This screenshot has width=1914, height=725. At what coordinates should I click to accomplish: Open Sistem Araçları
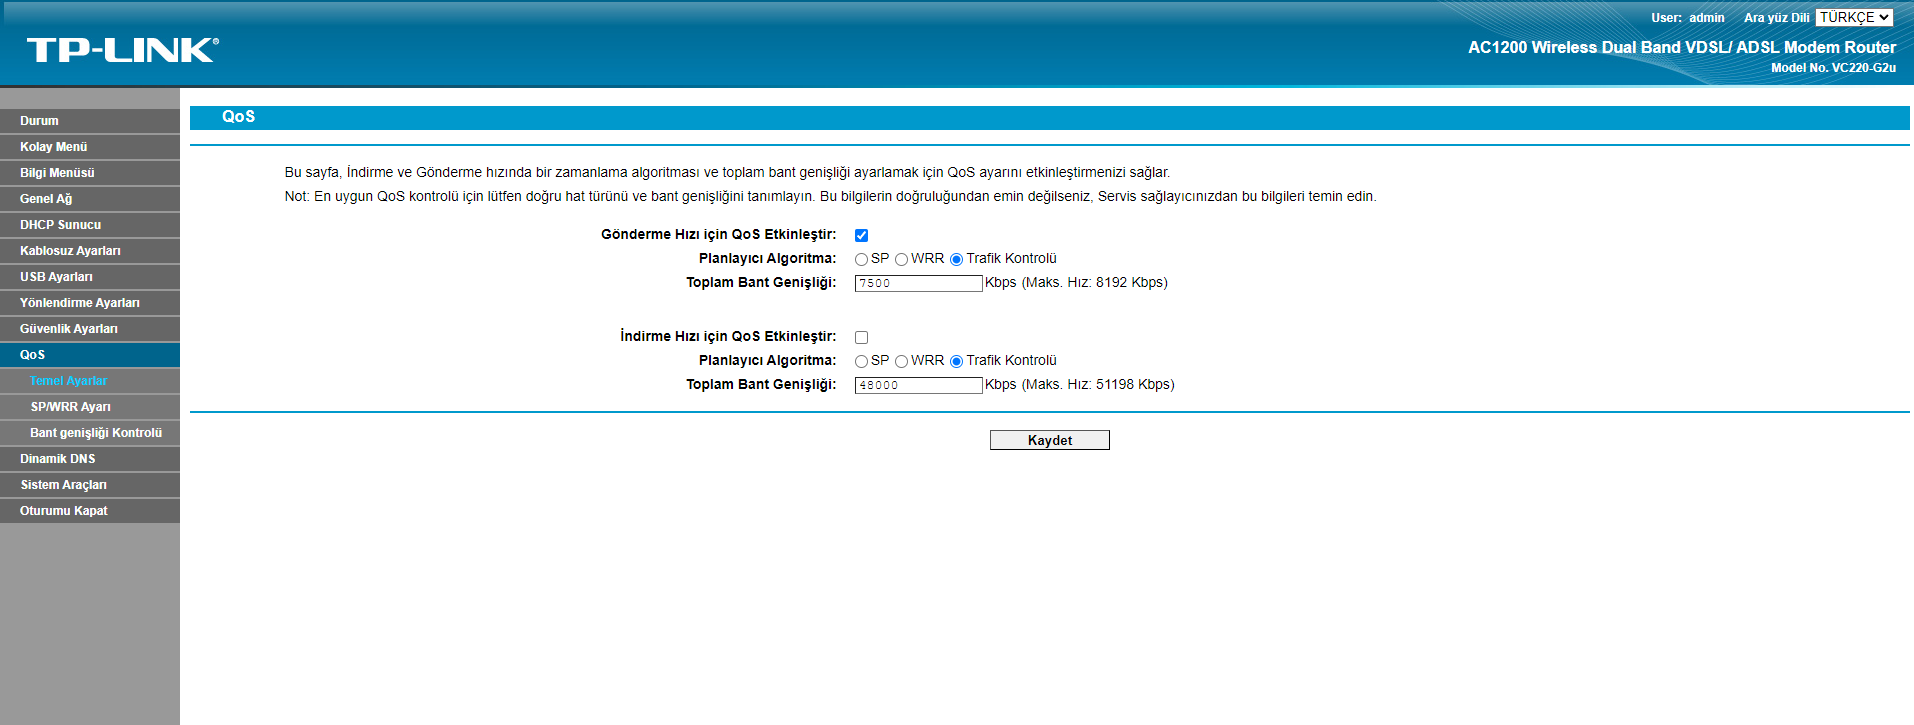click(90, 485)
